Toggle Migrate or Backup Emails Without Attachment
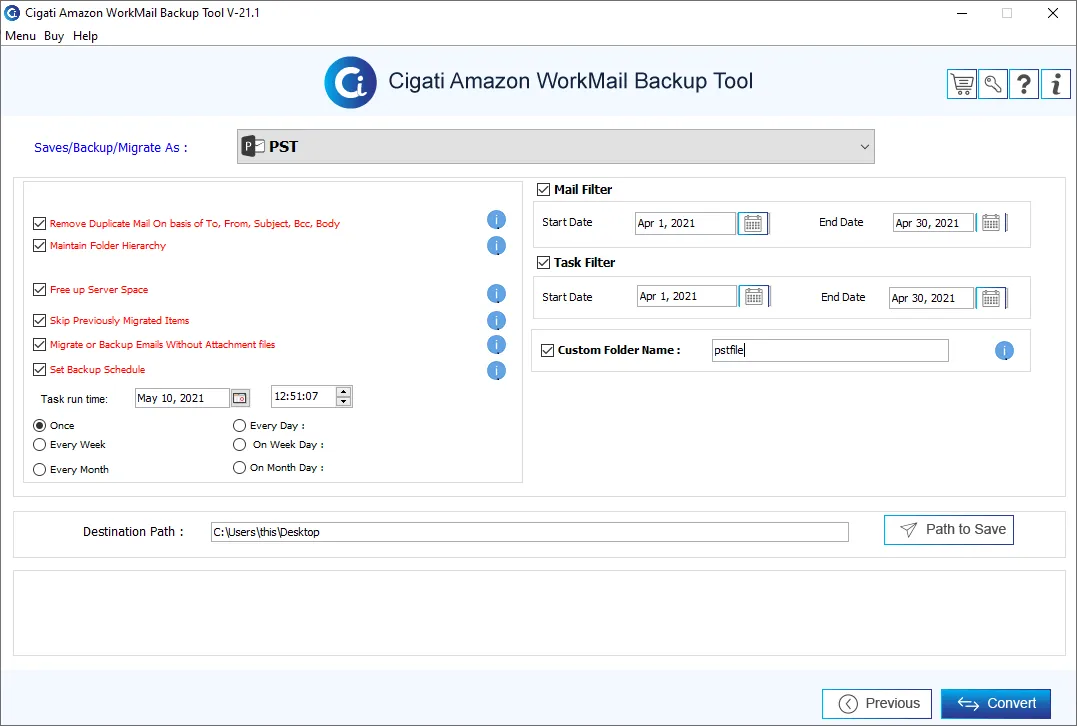This screenshot has width=1077, height=726. pyautogui.click(x=39, y=344)
